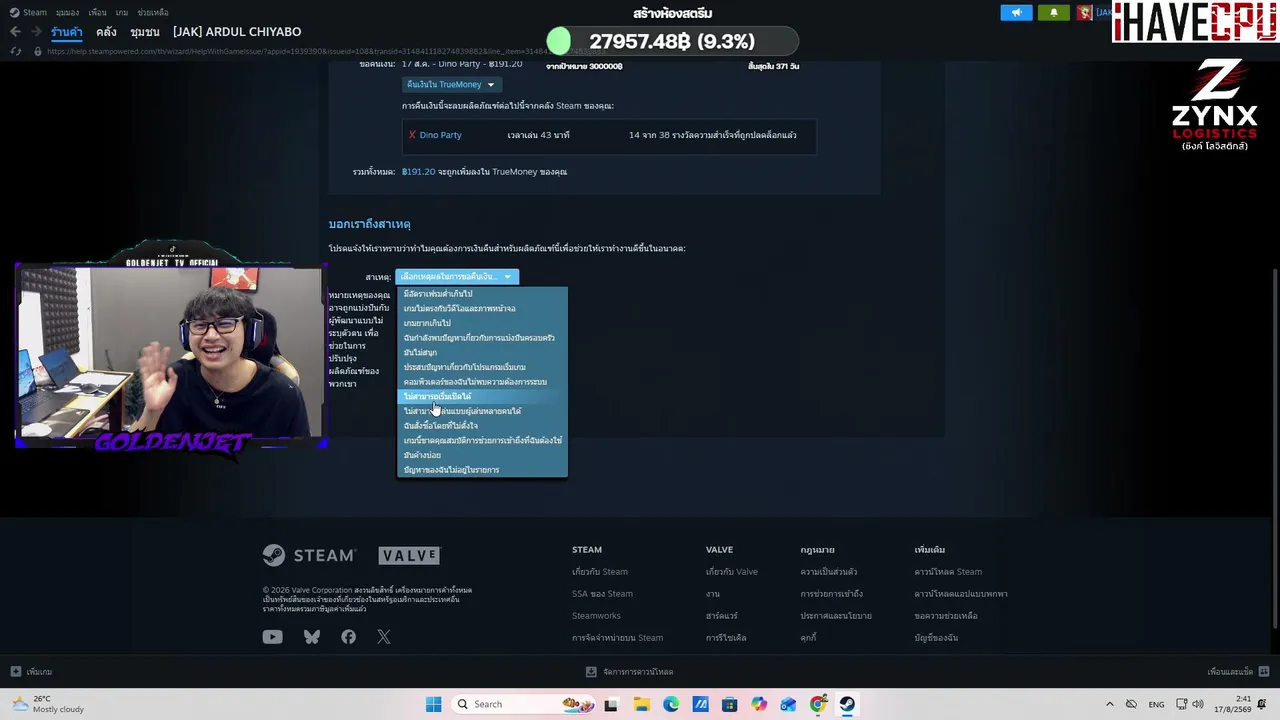Open the คุกกี้ (Cookies) footer link
The width and height of the screenshot is (1280, 720).
pyautogui.click(x=808, y=638)
